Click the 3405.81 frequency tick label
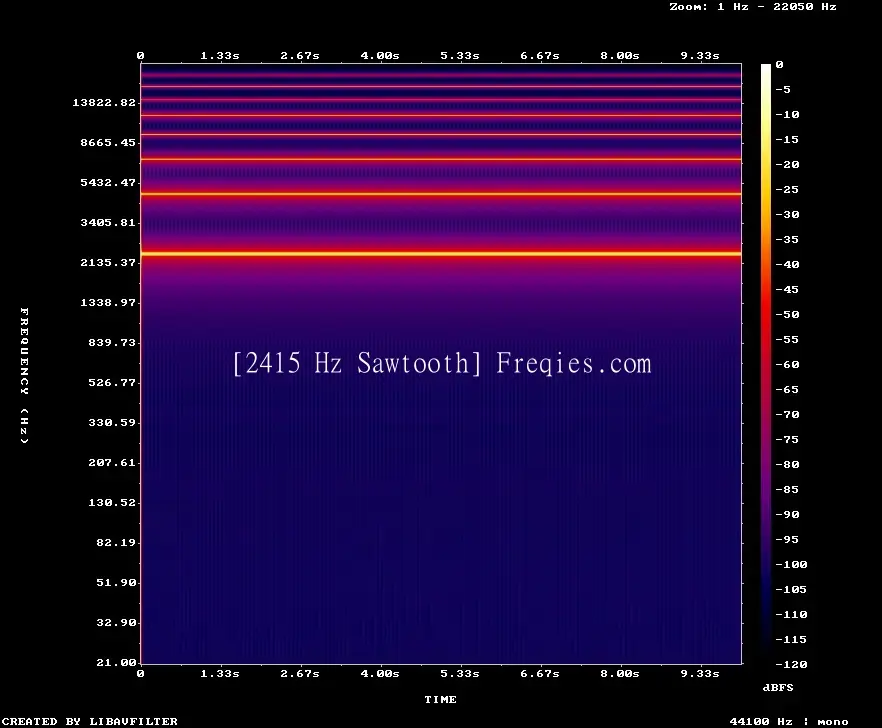Viewport: 882px width, 728px height. click(x=108, y=222)
